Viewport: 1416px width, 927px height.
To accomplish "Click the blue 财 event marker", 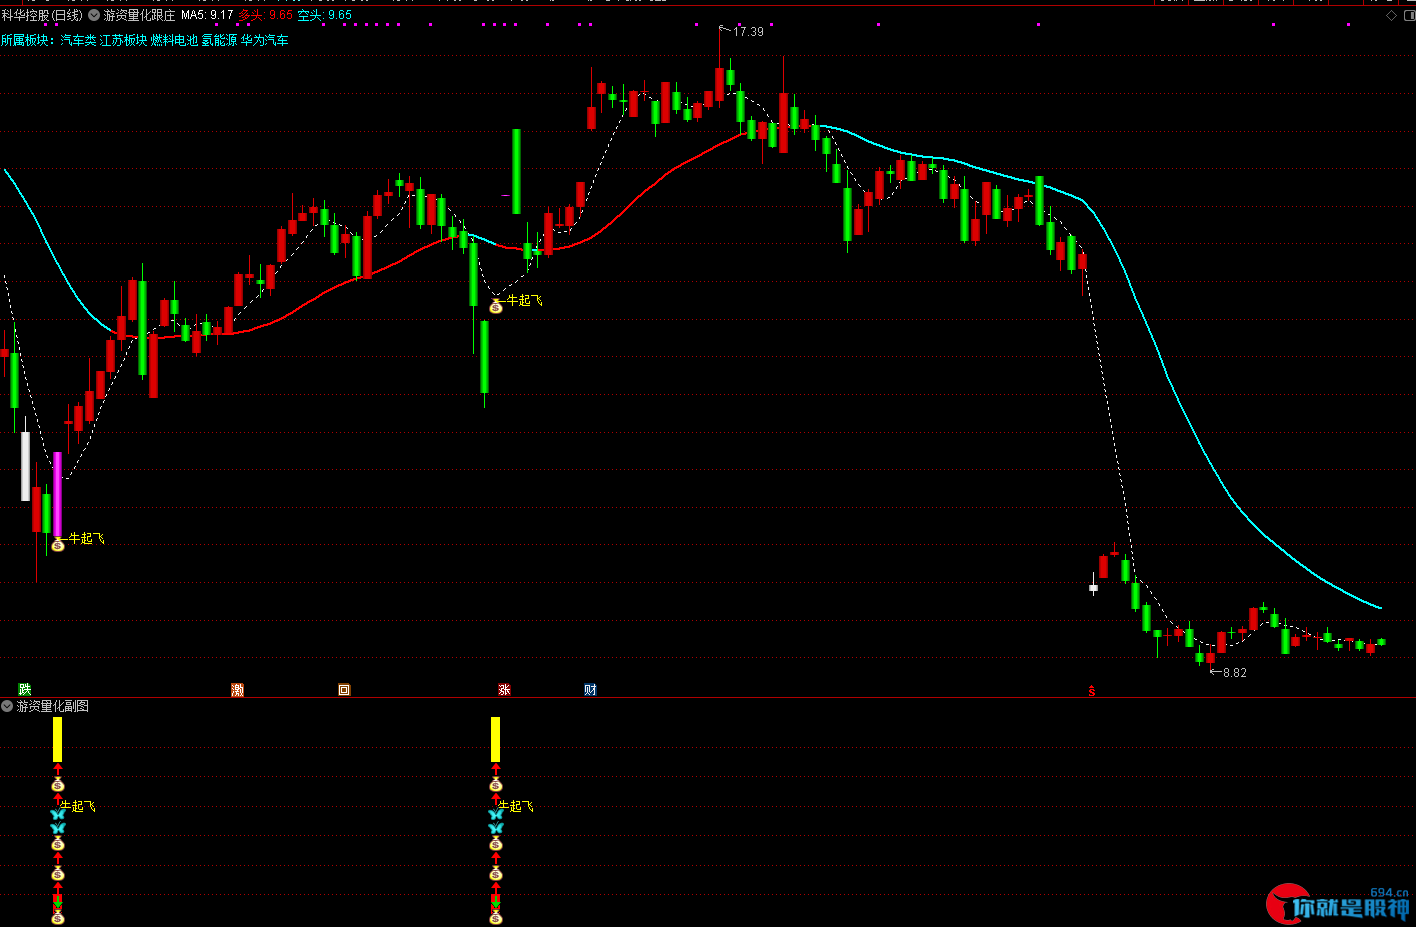I will click(x=590, y=690).
